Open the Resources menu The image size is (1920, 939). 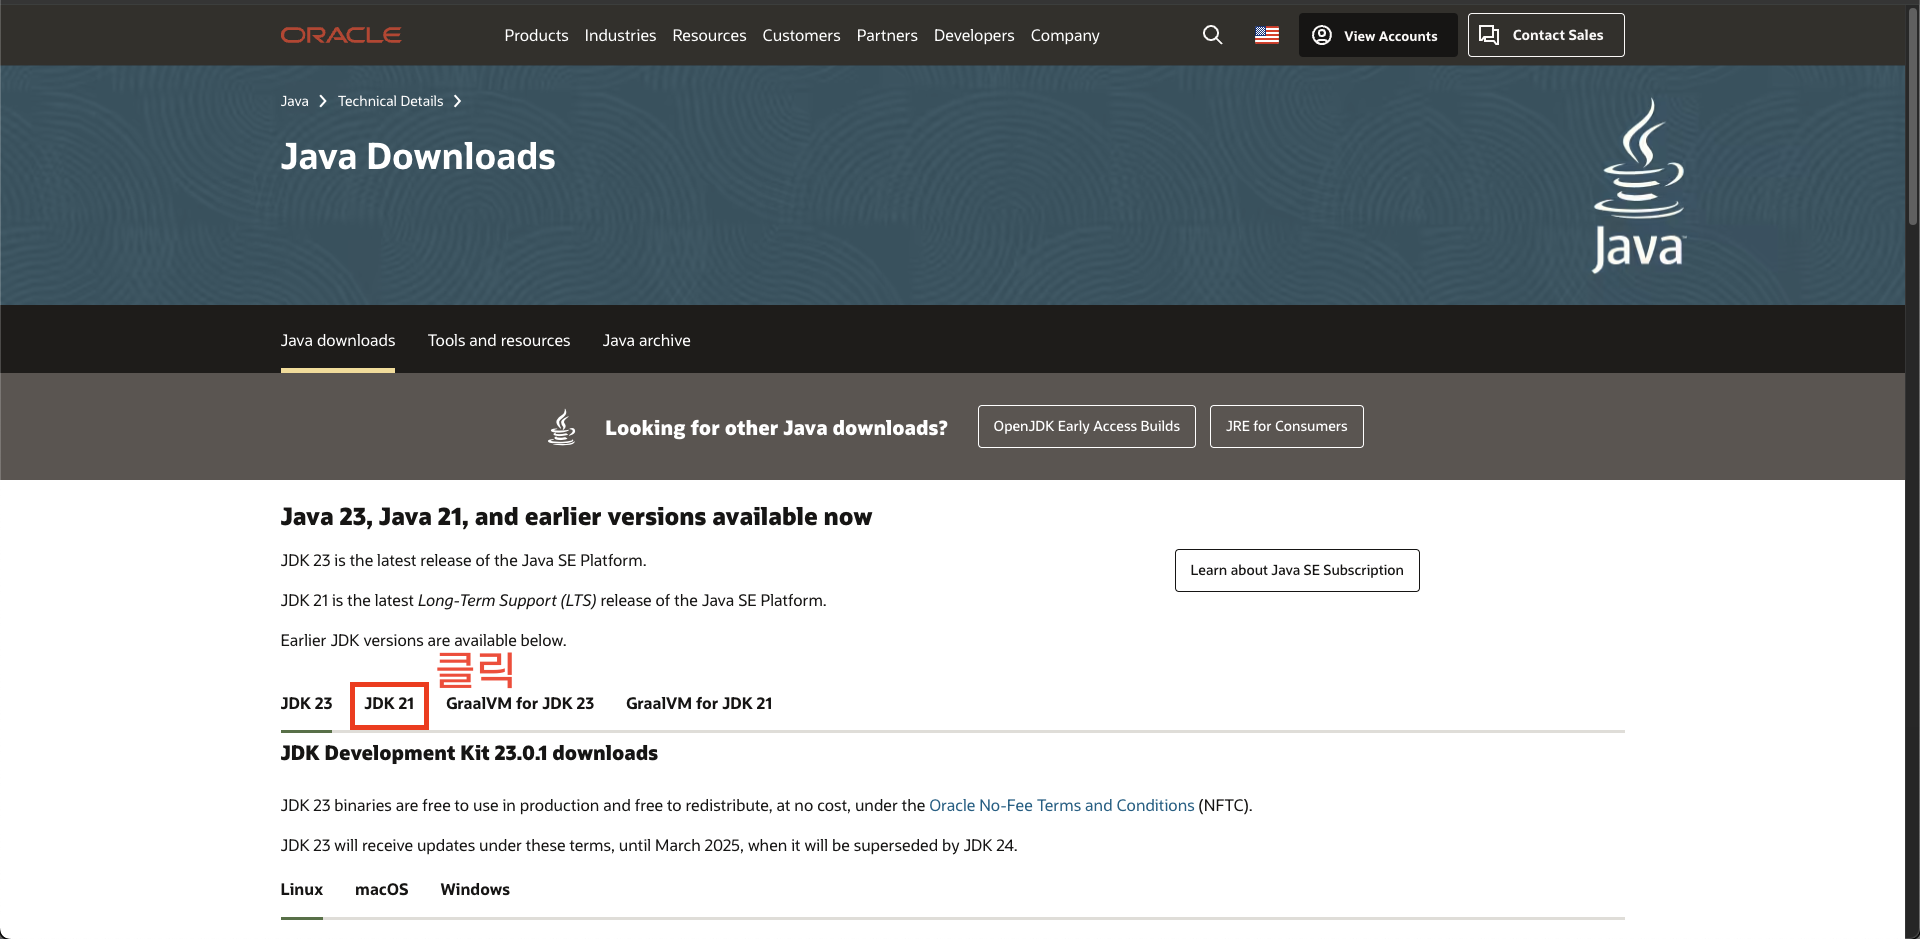coord(709,35)
